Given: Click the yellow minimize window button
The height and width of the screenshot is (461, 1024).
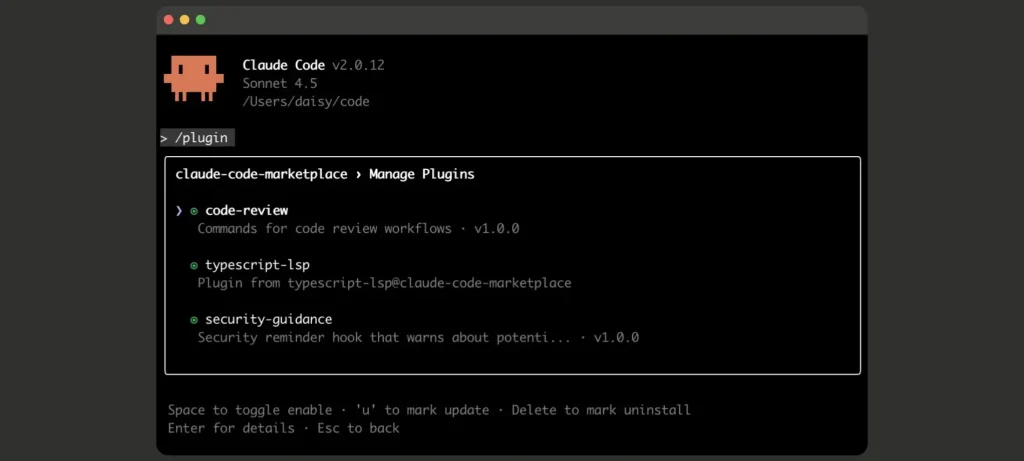Looking at the screenshot, I should (184, 20).
